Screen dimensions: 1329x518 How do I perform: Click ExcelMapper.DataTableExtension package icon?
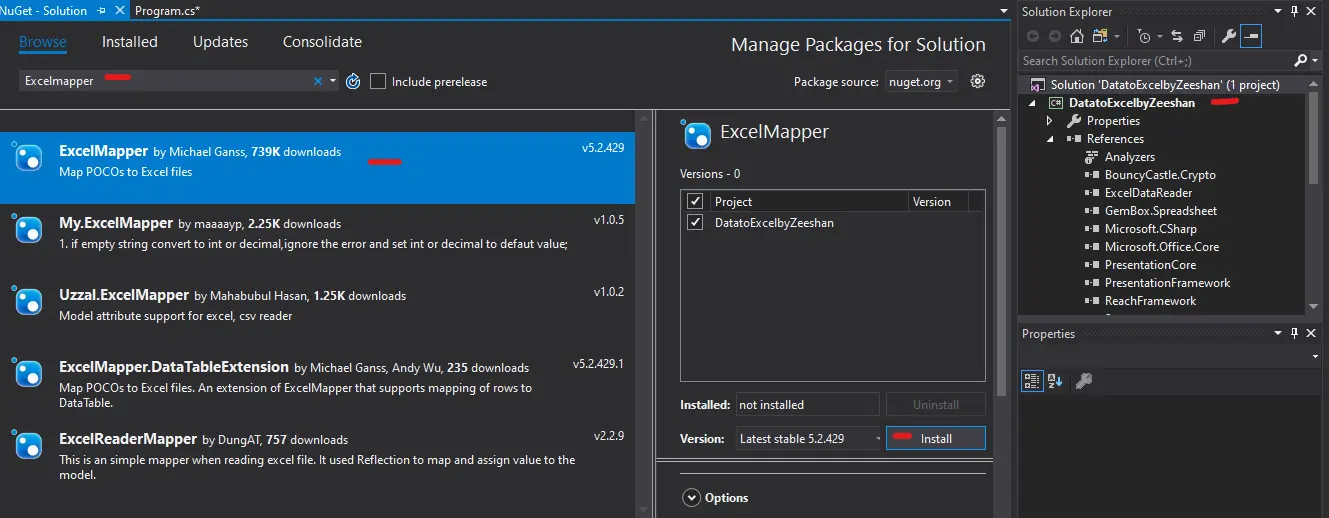(28, 373)
